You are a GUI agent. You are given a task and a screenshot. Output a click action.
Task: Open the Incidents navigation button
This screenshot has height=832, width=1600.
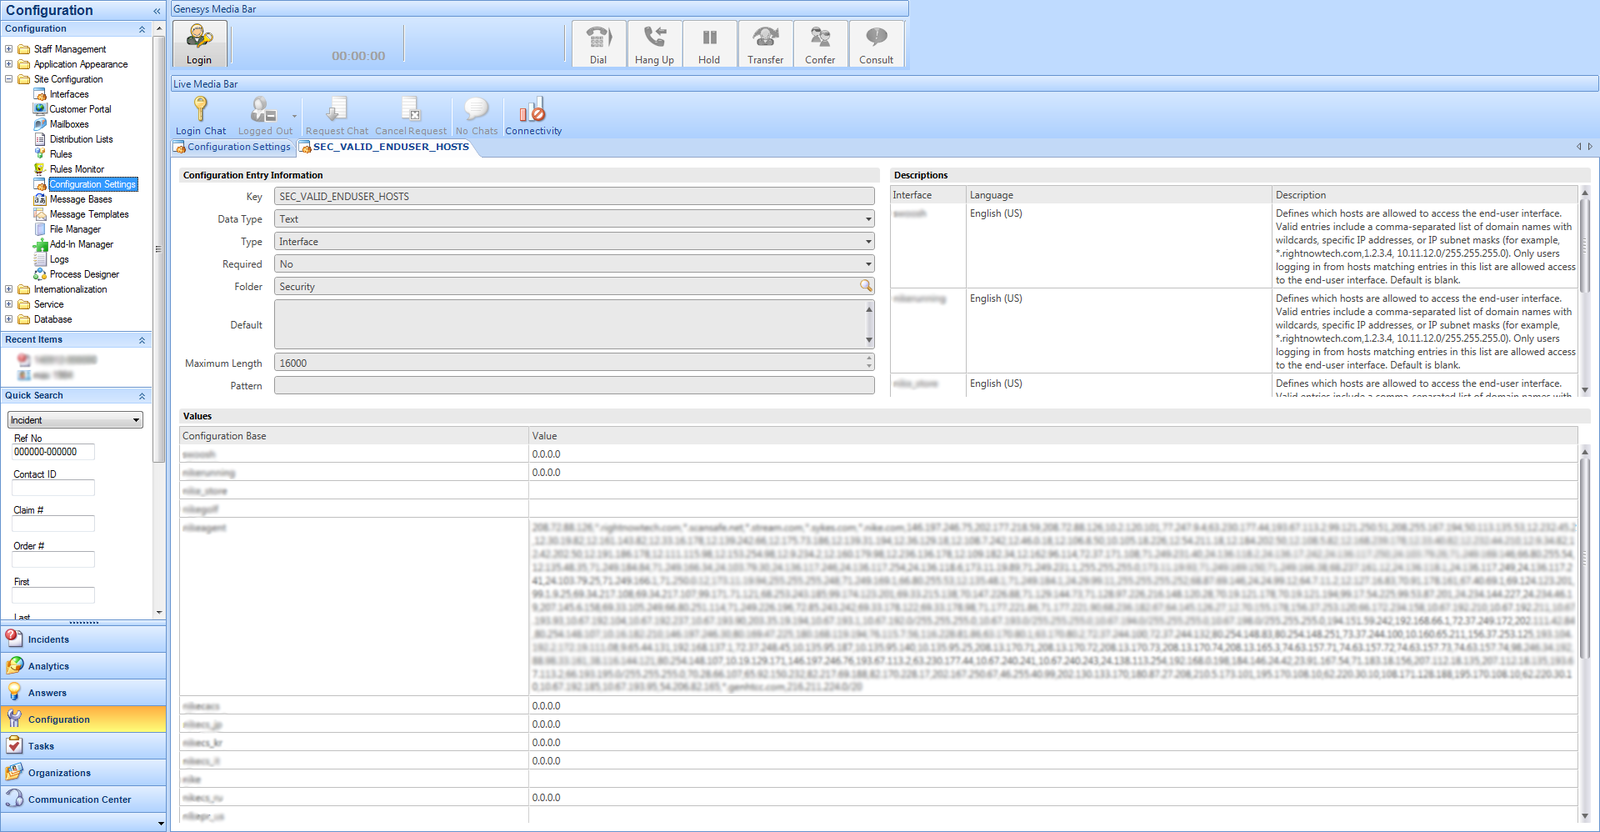coord(48,639)
